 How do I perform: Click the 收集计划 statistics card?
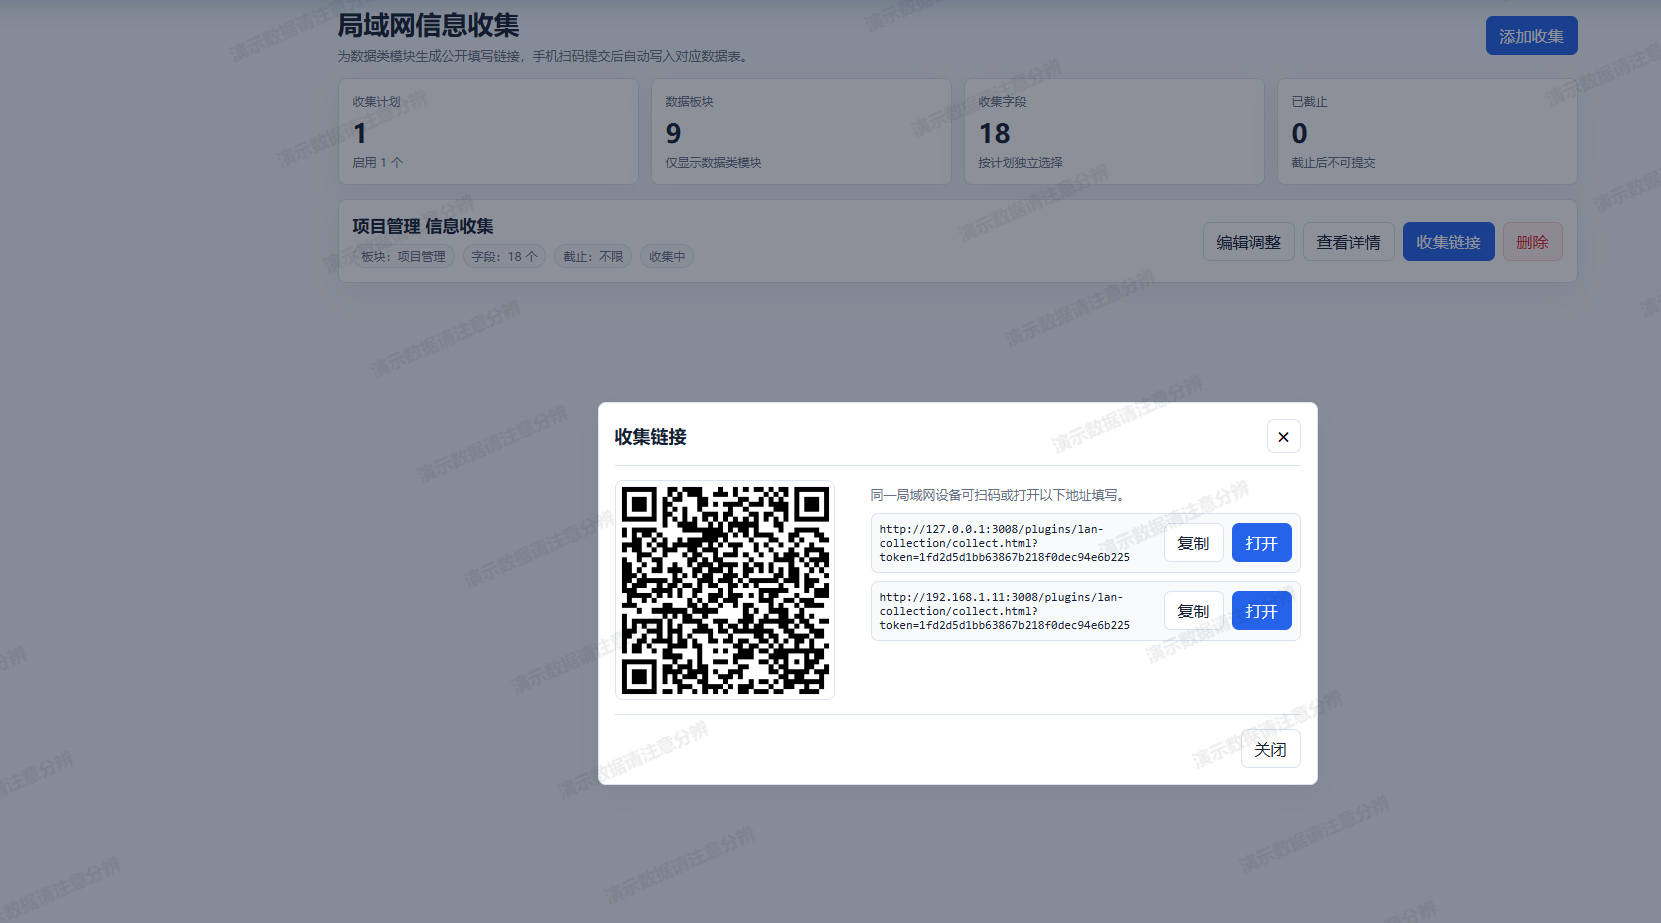[488, 131]
